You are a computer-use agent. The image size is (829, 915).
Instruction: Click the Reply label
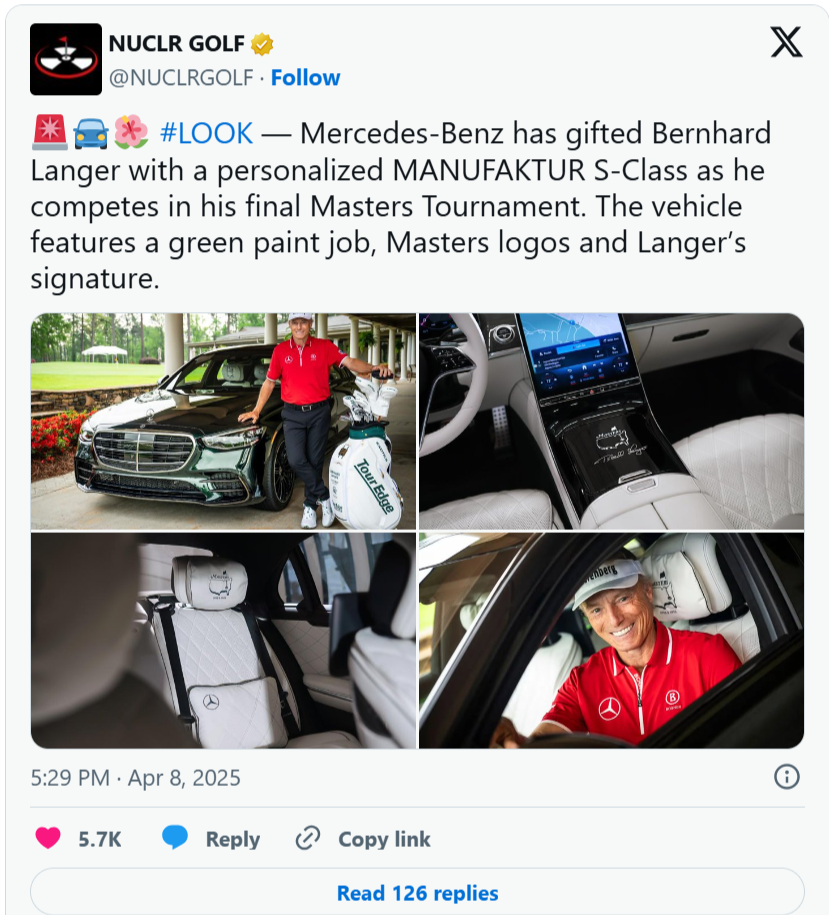(233, 839)
